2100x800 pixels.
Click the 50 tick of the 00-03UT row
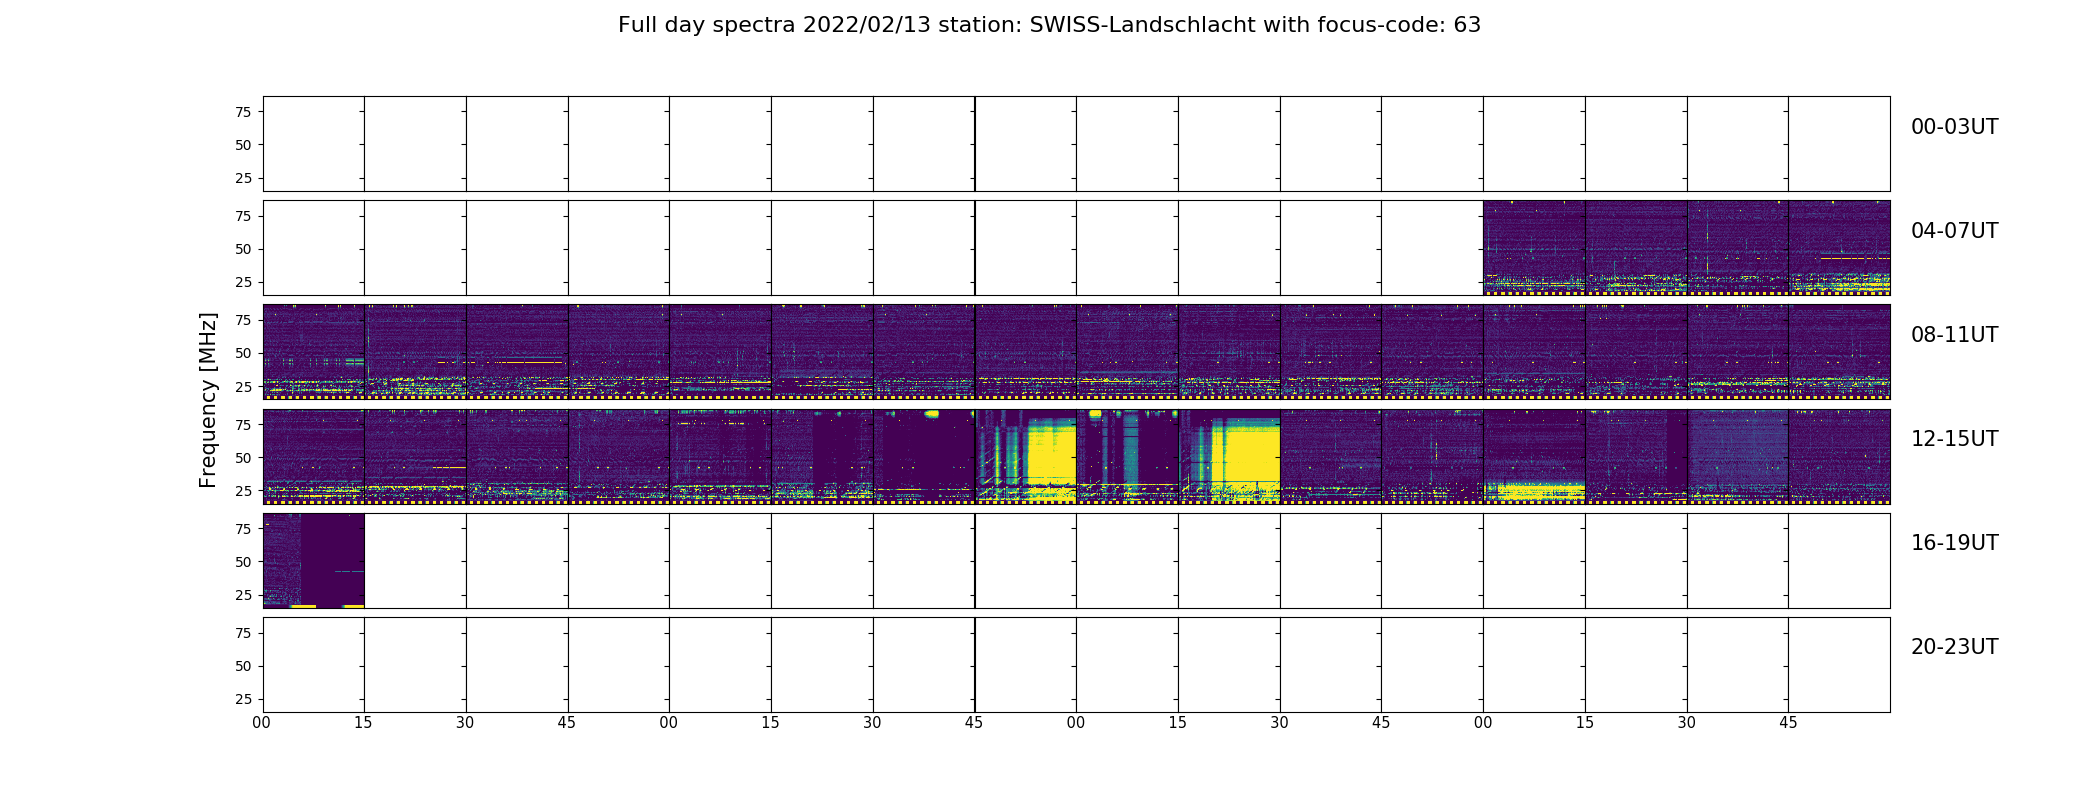click(x=243, y=145)
